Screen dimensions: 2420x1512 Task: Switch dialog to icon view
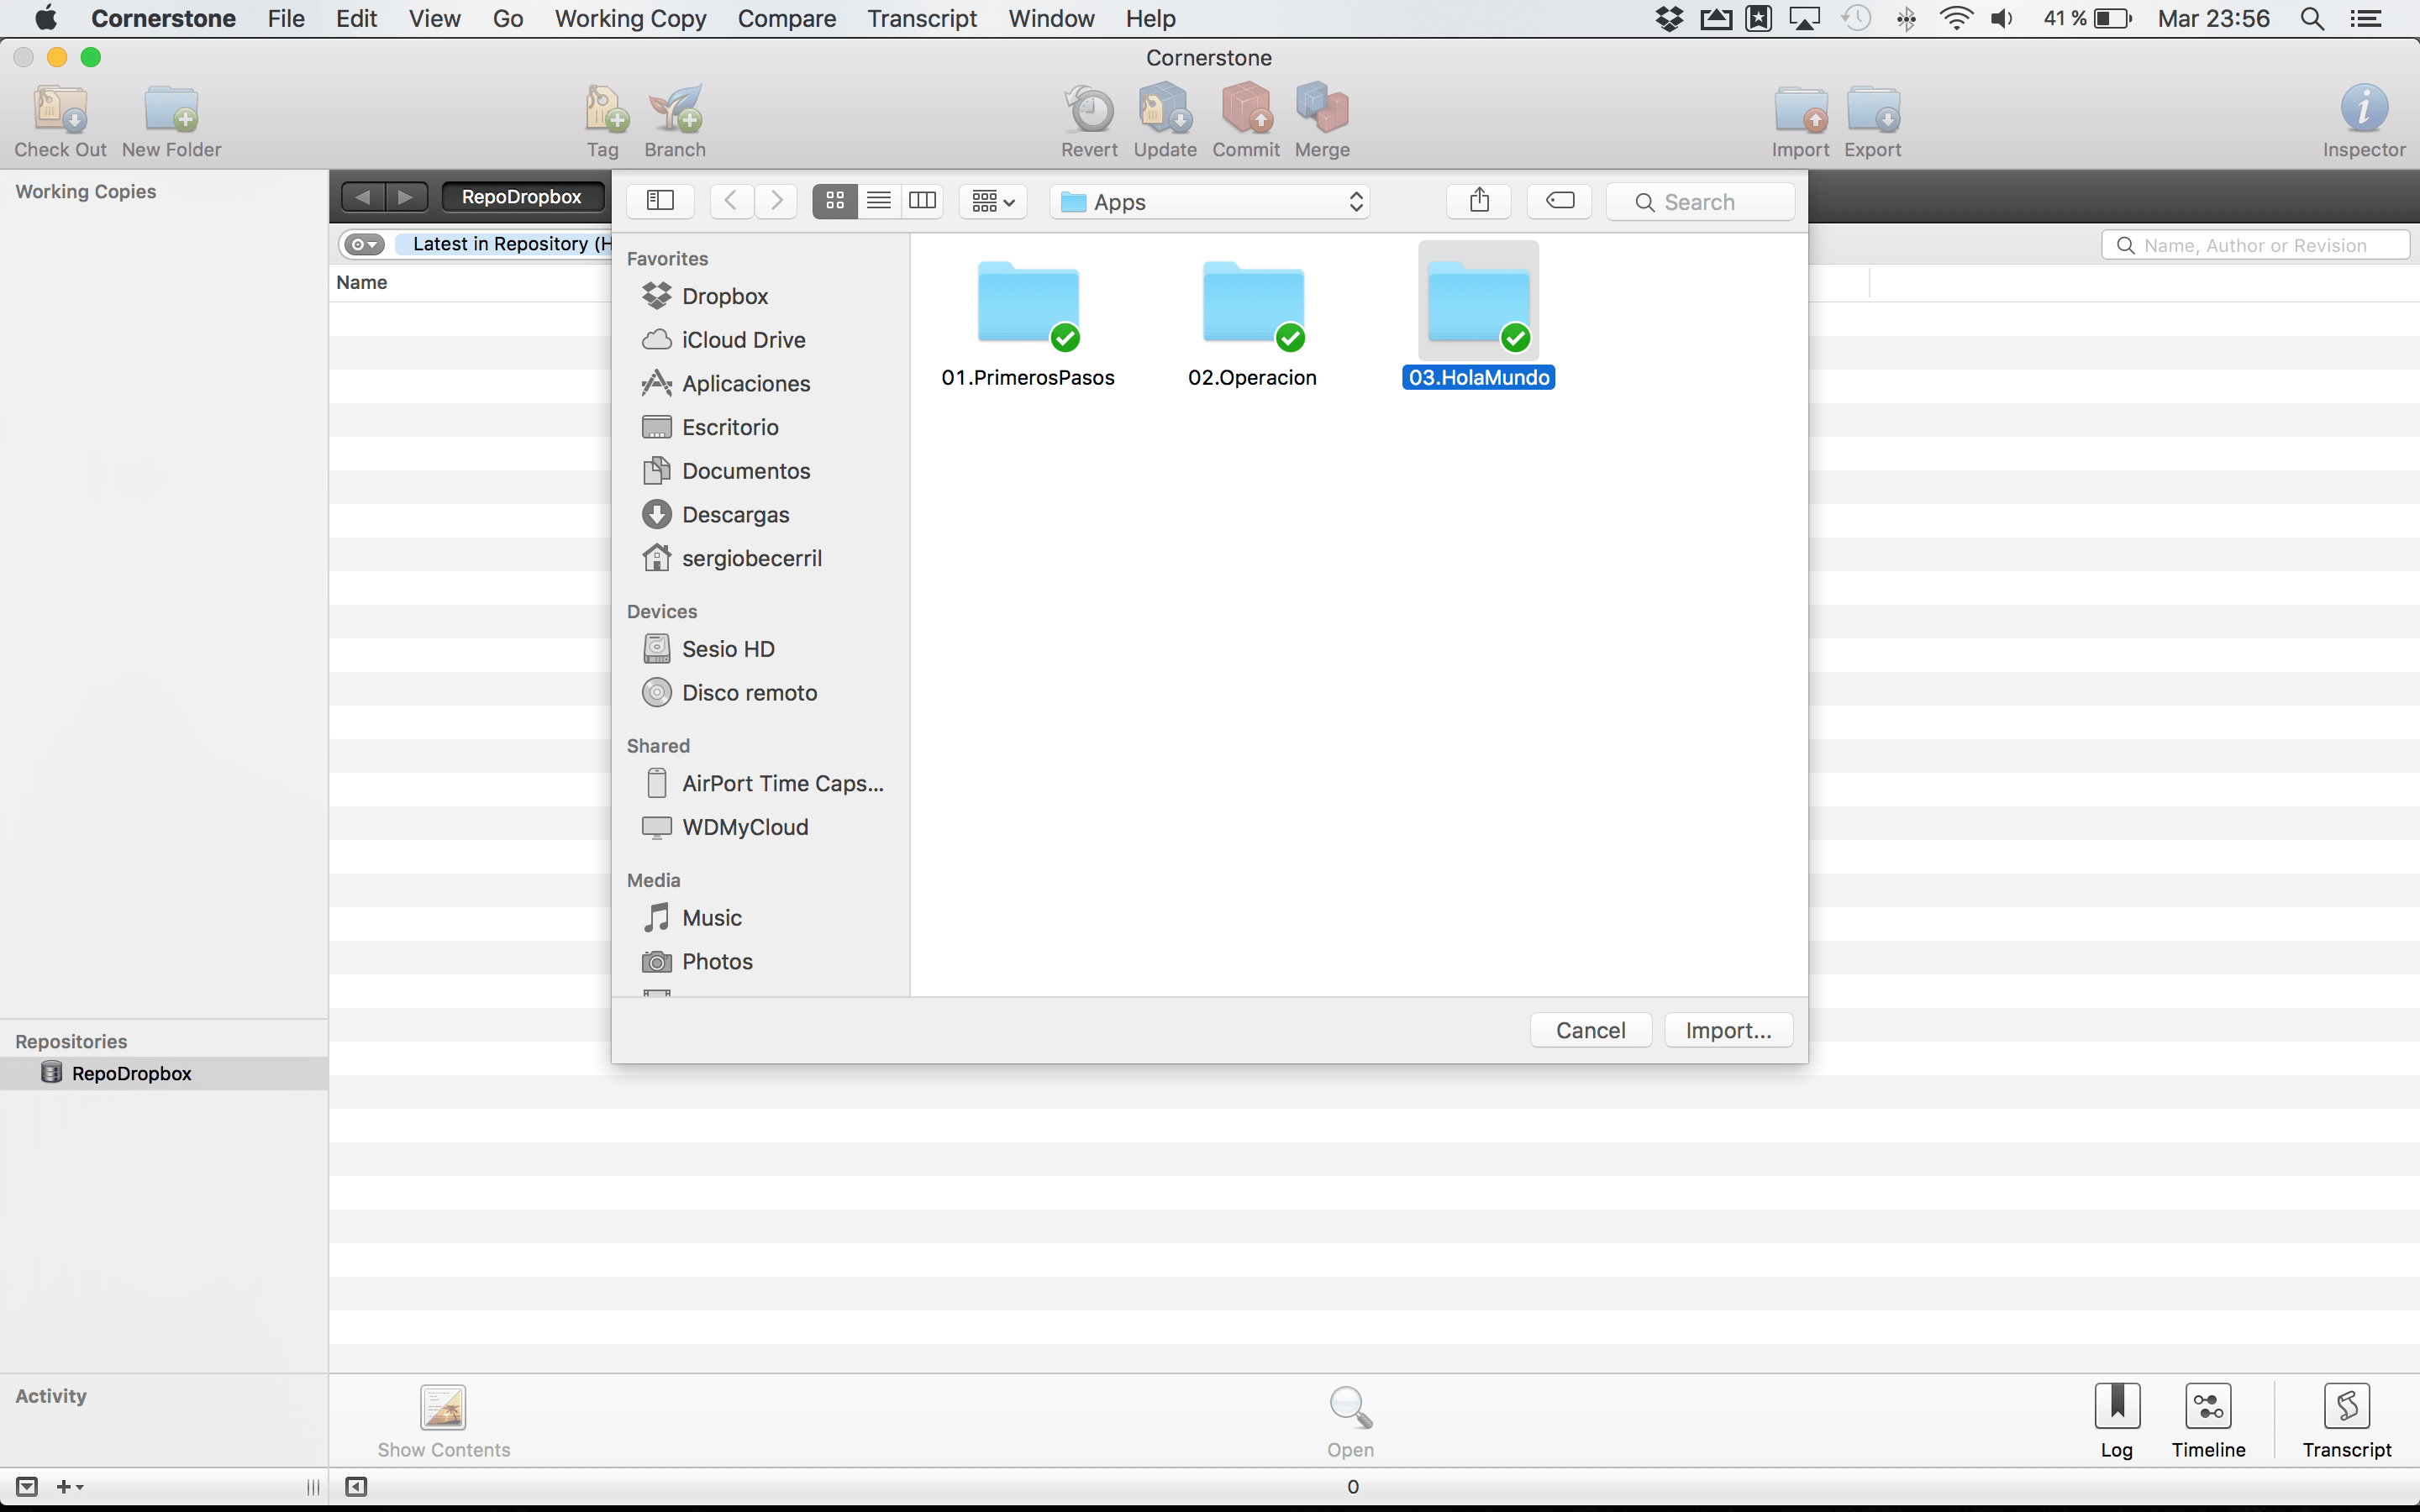coord(834,201)
